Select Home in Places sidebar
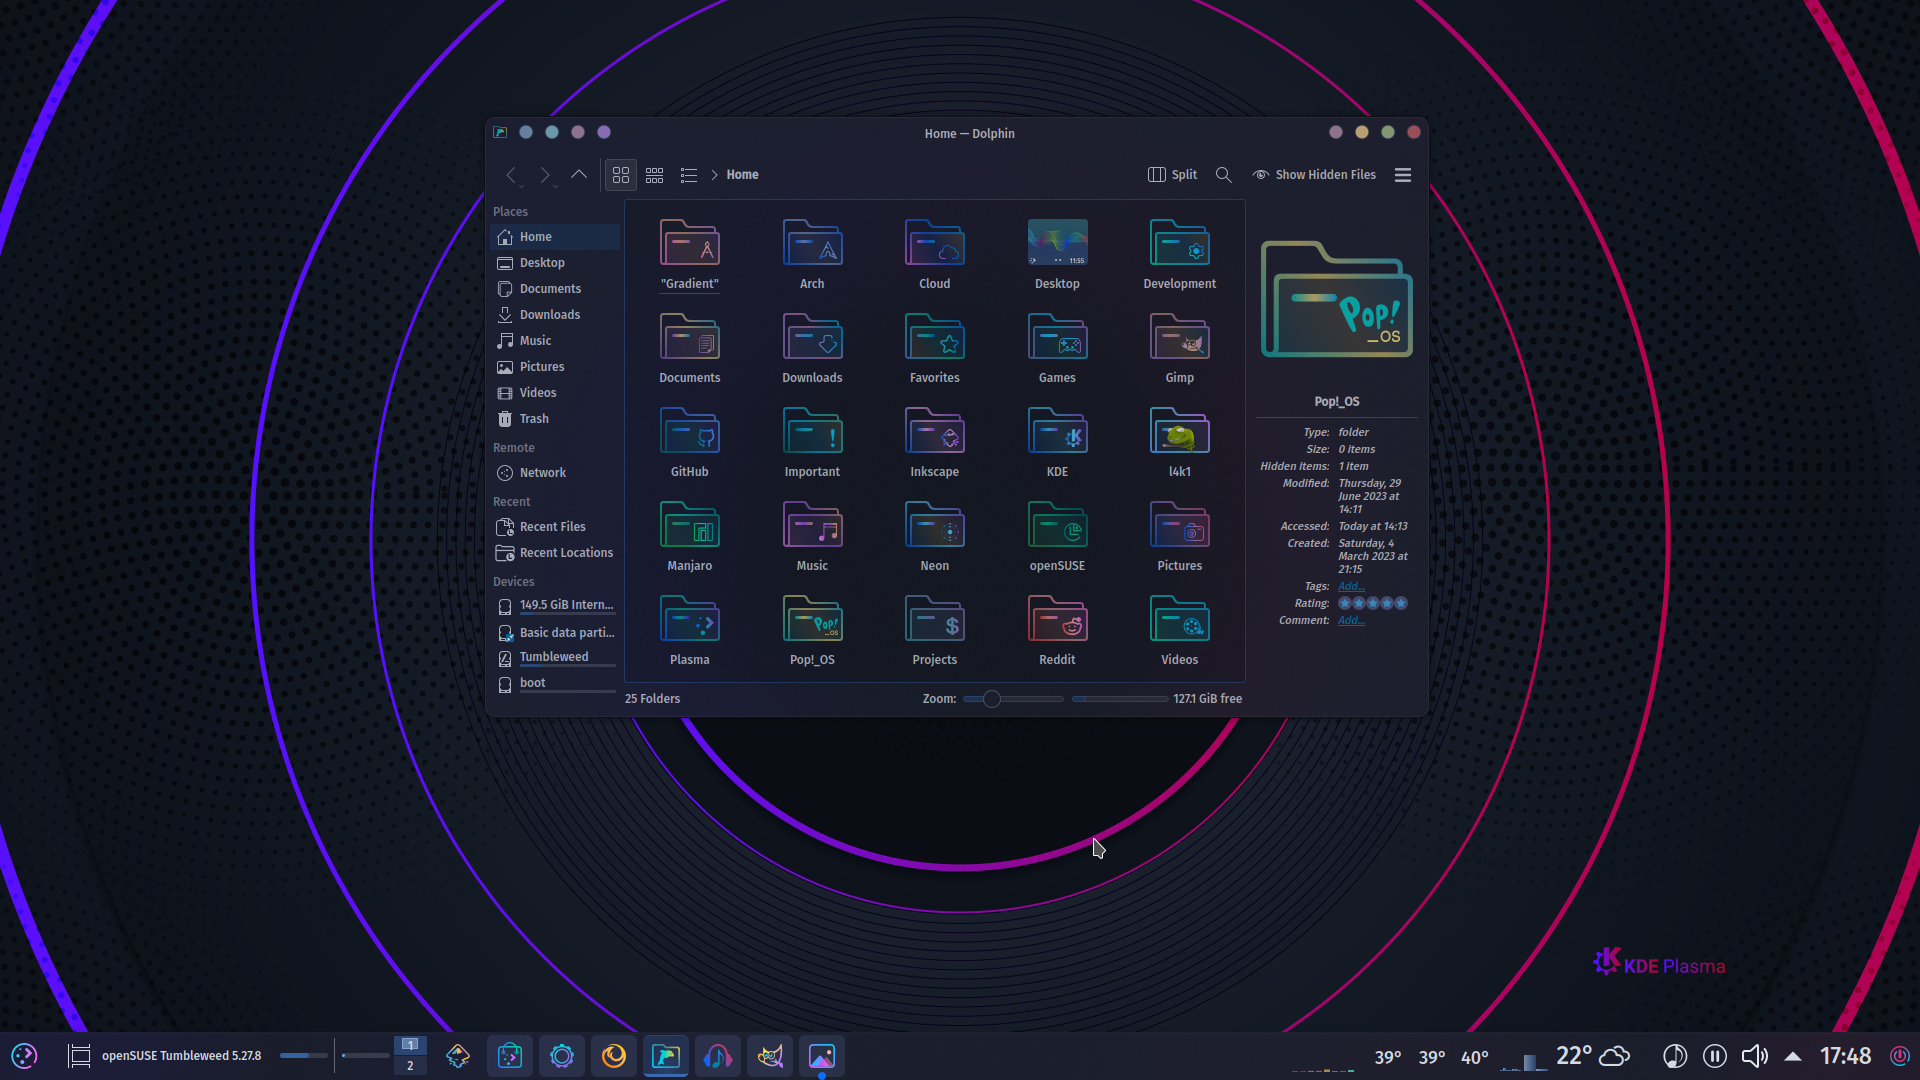Image resolution: width=1920 pixels, height=1080 pixels. point(556,237)
